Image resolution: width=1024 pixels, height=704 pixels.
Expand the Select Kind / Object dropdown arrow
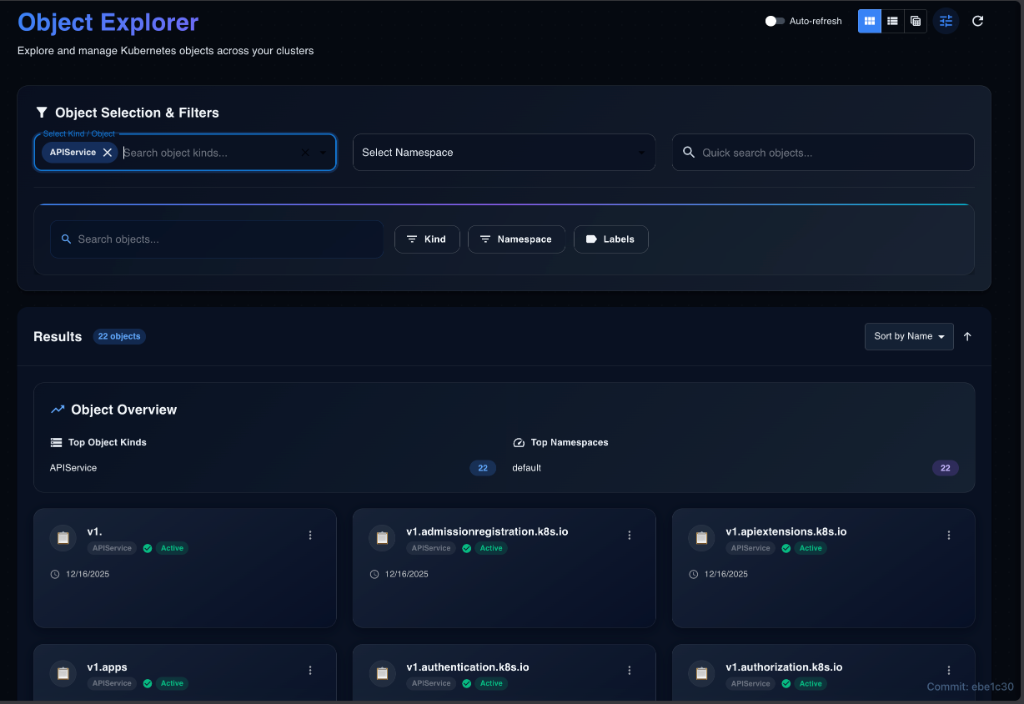[323, 153]
